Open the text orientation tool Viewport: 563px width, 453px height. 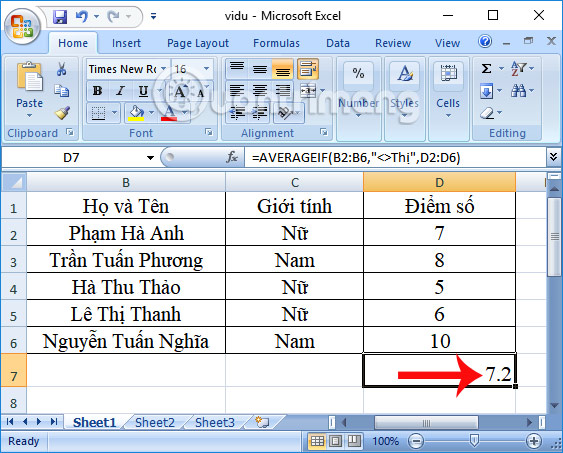(x=285, y=113)
